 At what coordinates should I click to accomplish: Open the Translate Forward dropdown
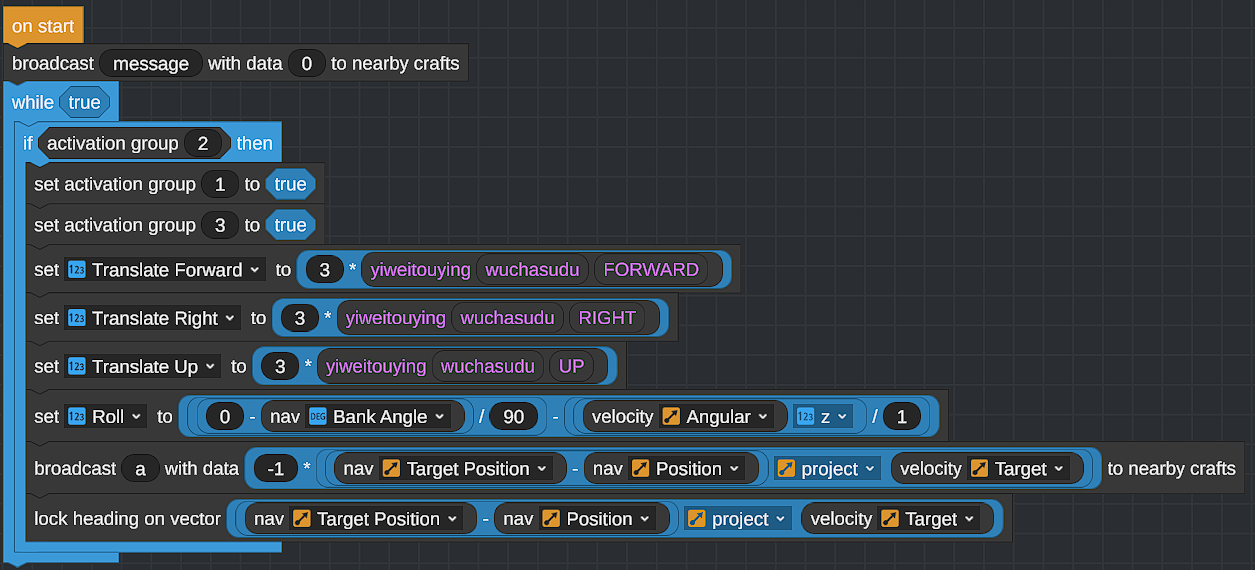(x=166, y=270)
